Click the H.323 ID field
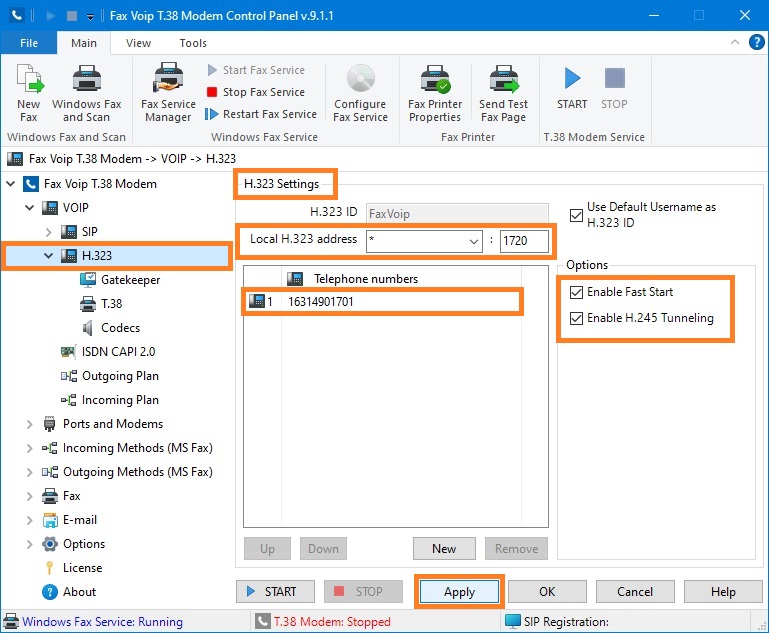The width and height of the screenshot is (769, 633). (457, 214)
